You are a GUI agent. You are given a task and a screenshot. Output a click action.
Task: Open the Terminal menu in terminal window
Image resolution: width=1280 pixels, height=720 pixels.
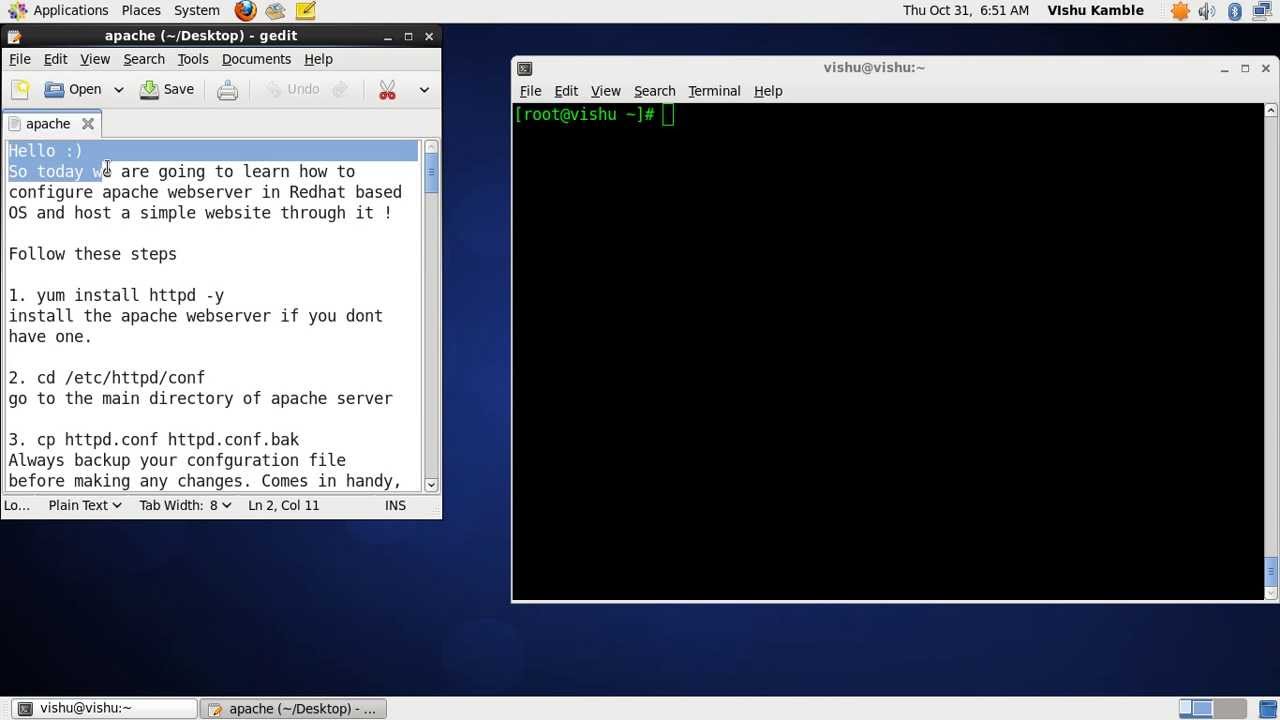pos(714,91)
